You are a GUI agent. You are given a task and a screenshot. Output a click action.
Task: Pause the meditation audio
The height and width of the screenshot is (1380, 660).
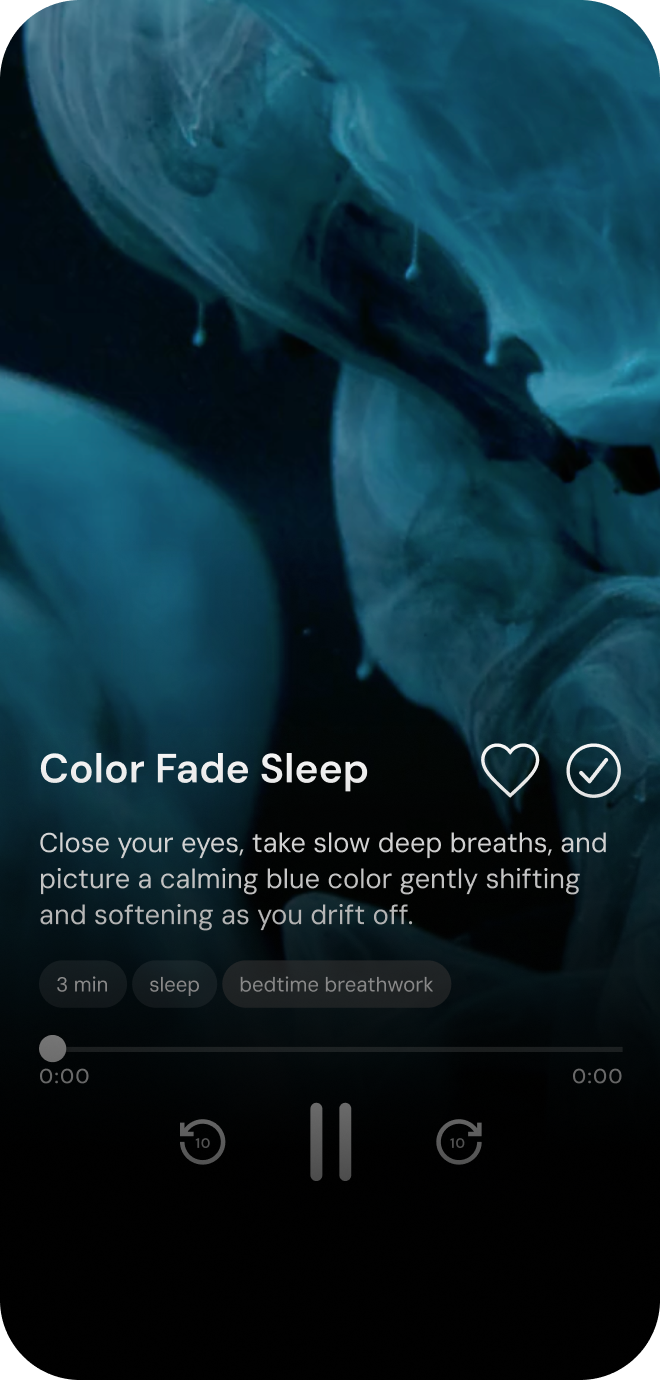331,1142
